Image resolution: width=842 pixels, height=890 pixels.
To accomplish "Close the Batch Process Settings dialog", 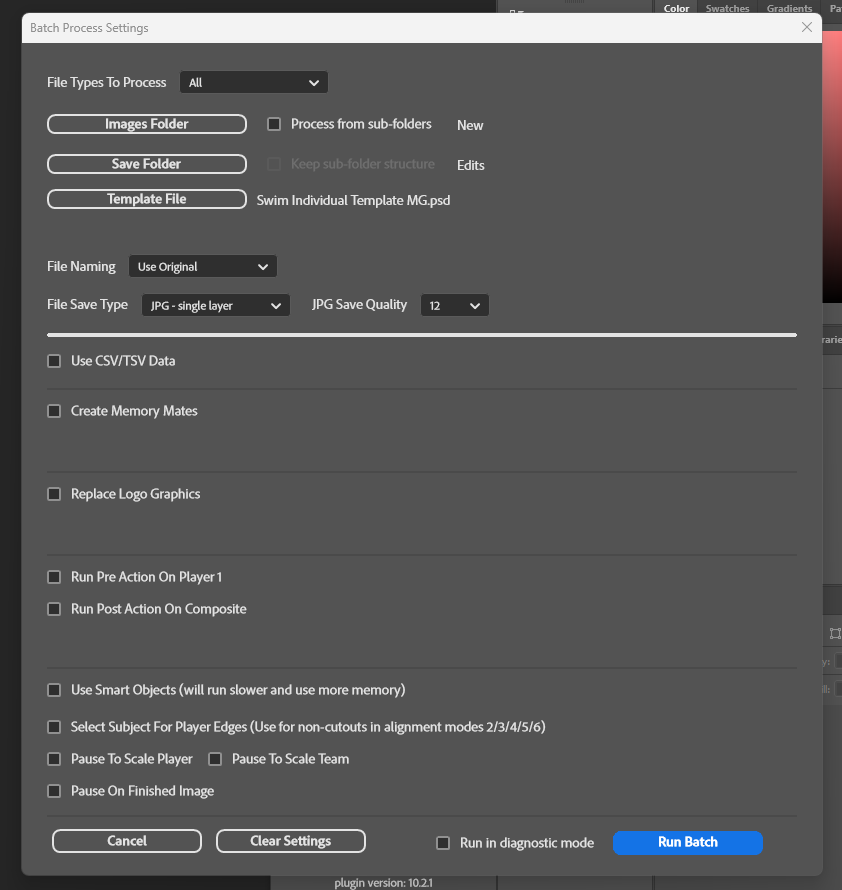I will (x=807, y=28).
